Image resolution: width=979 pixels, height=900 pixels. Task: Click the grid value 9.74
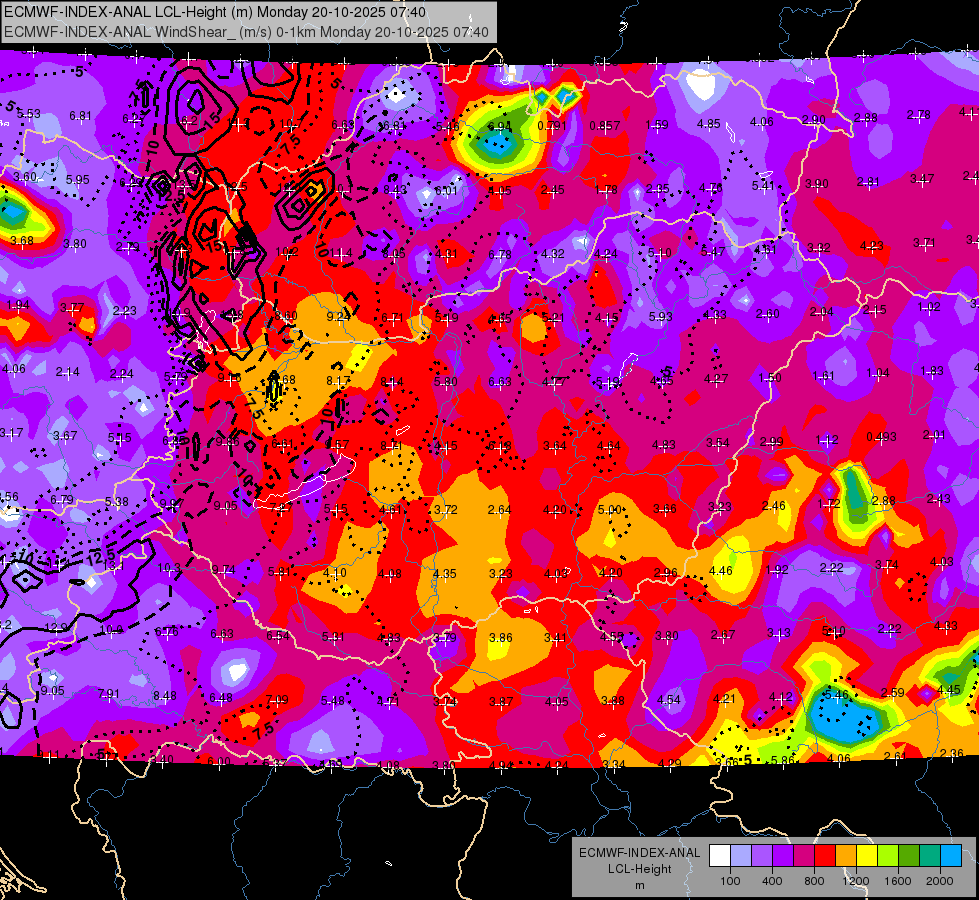click(224, 570)
